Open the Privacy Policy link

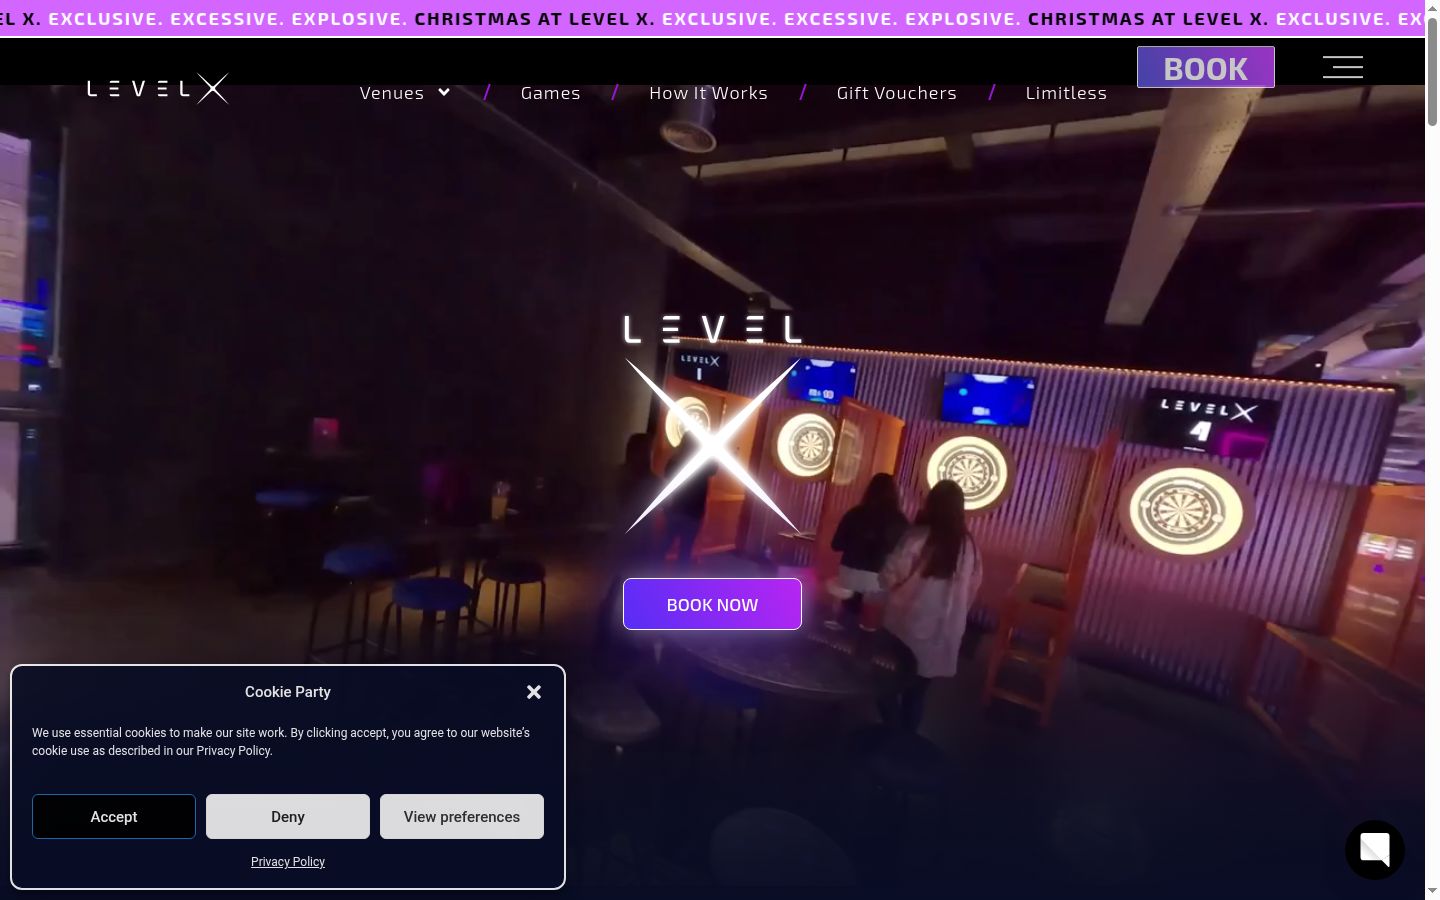tap(288, 861)
